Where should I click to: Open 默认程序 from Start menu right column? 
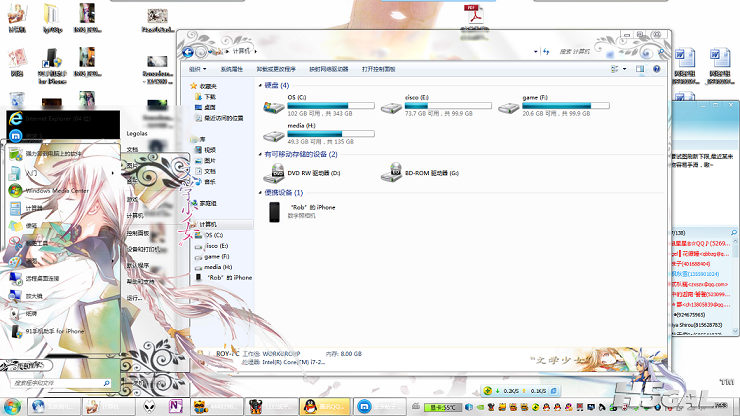138,266
